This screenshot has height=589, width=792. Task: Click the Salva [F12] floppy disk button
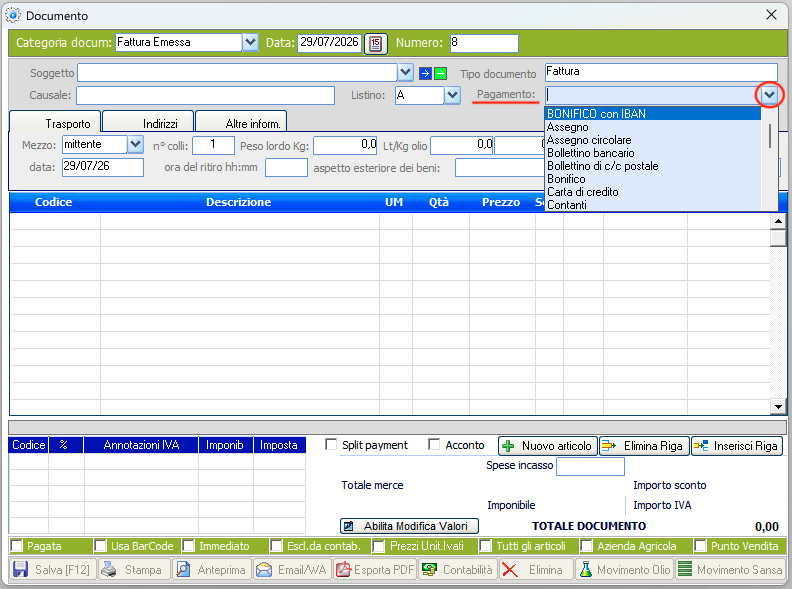click(x=53, y=569)
